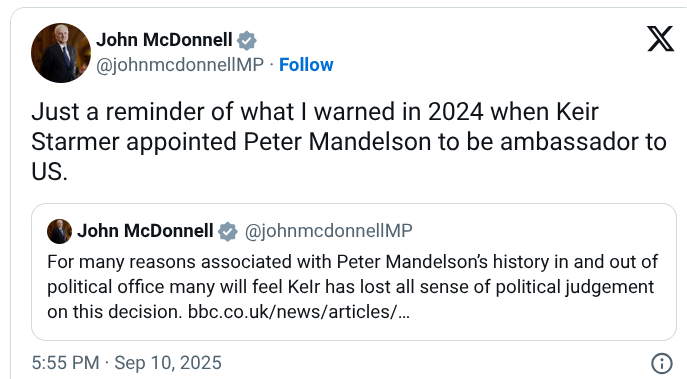Follow John McDonnell
687x379 pixels.
pyautogui.click(x=306, y=65)
